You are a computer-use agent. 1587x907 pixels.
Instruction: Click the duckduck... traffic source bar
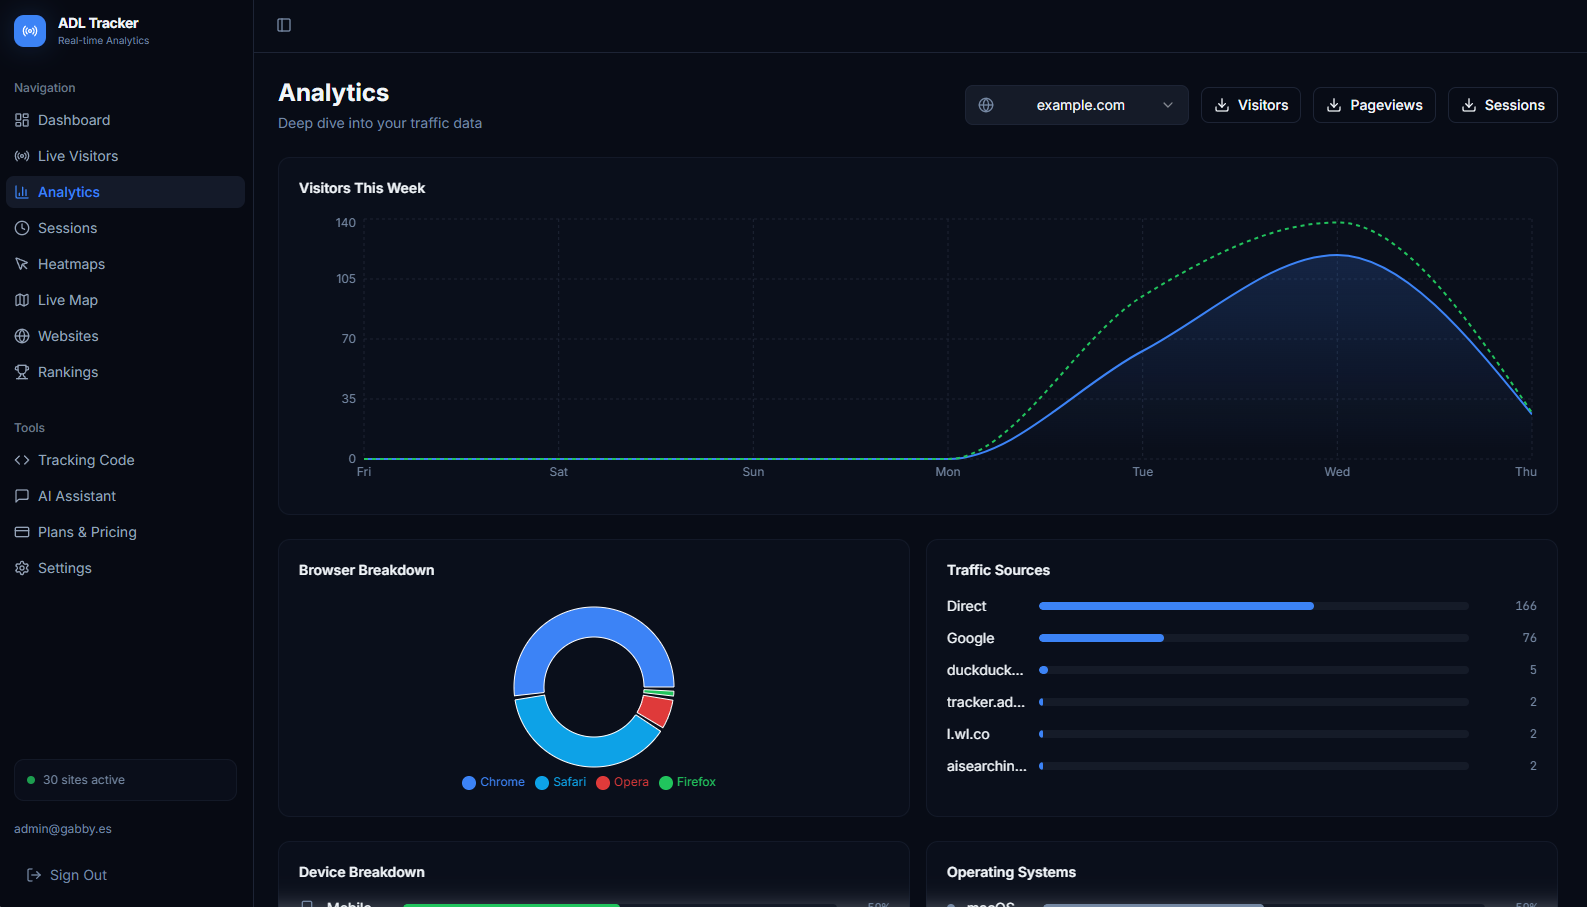click(1254, 670)
